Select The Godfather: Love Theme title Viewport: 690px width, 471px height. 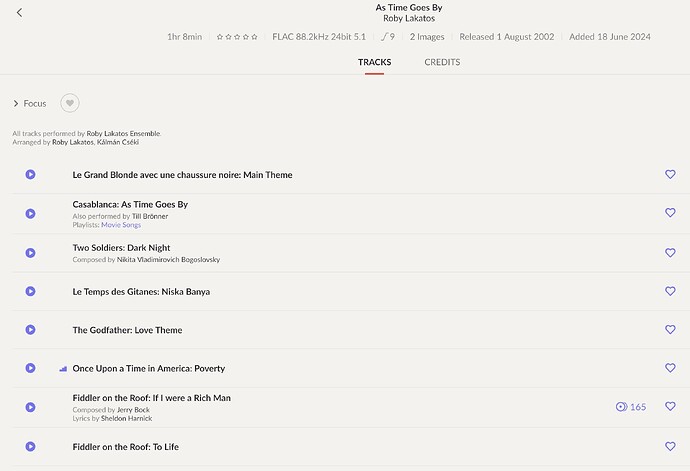pos(127,330)
